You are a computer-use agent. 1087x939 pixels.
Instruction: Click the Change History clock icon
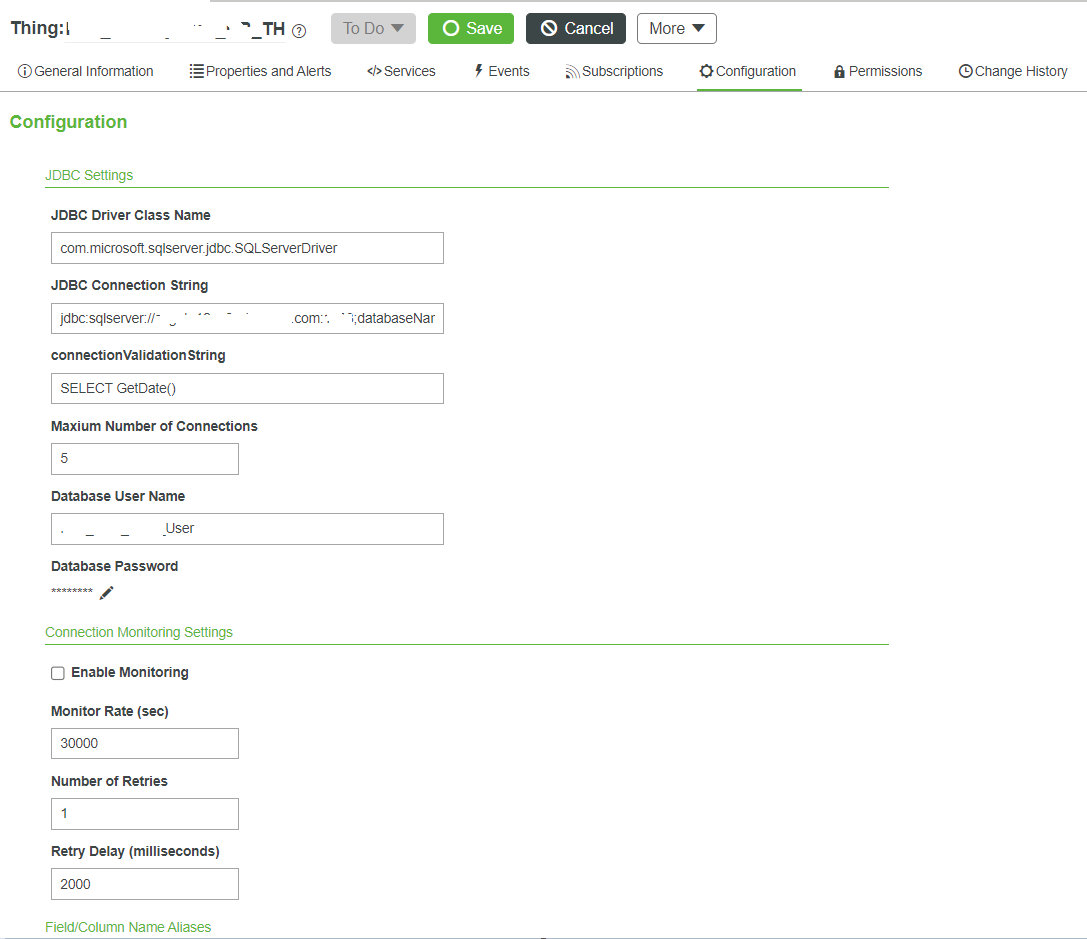tap(965, 71)
